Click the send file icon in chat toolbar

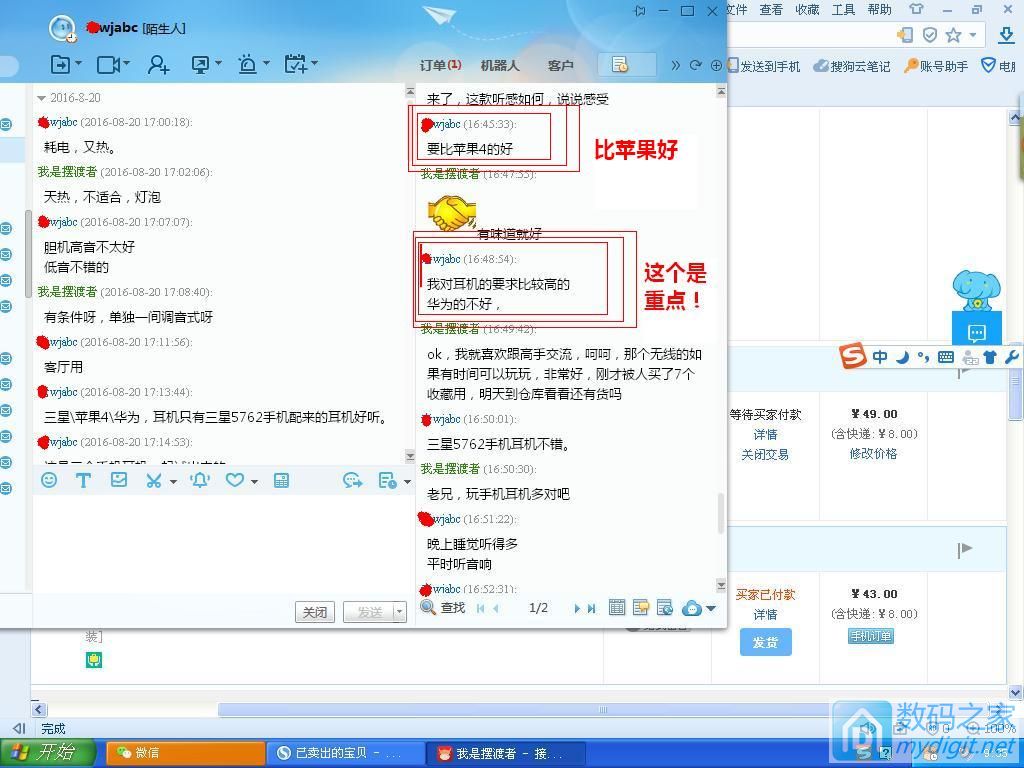61,64
